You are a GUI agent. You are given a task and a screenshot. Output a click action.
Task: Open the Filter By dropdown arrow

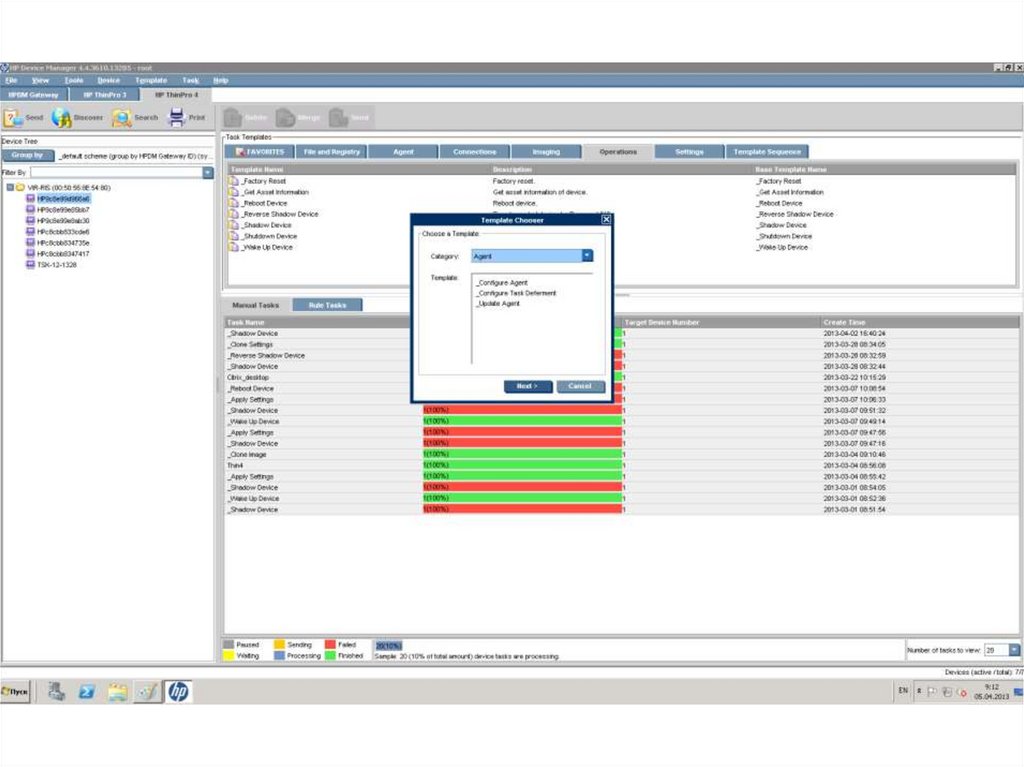coord(208,172)
